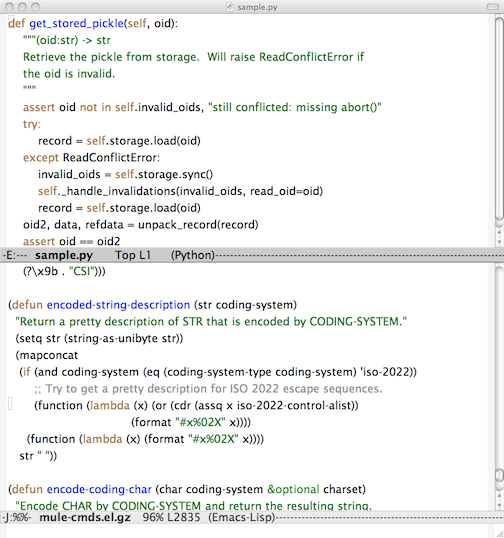Click the scrollbar thumb of the sample.py pane
Image resolution: width=504 pixels, height=538 pixels.
499,119
